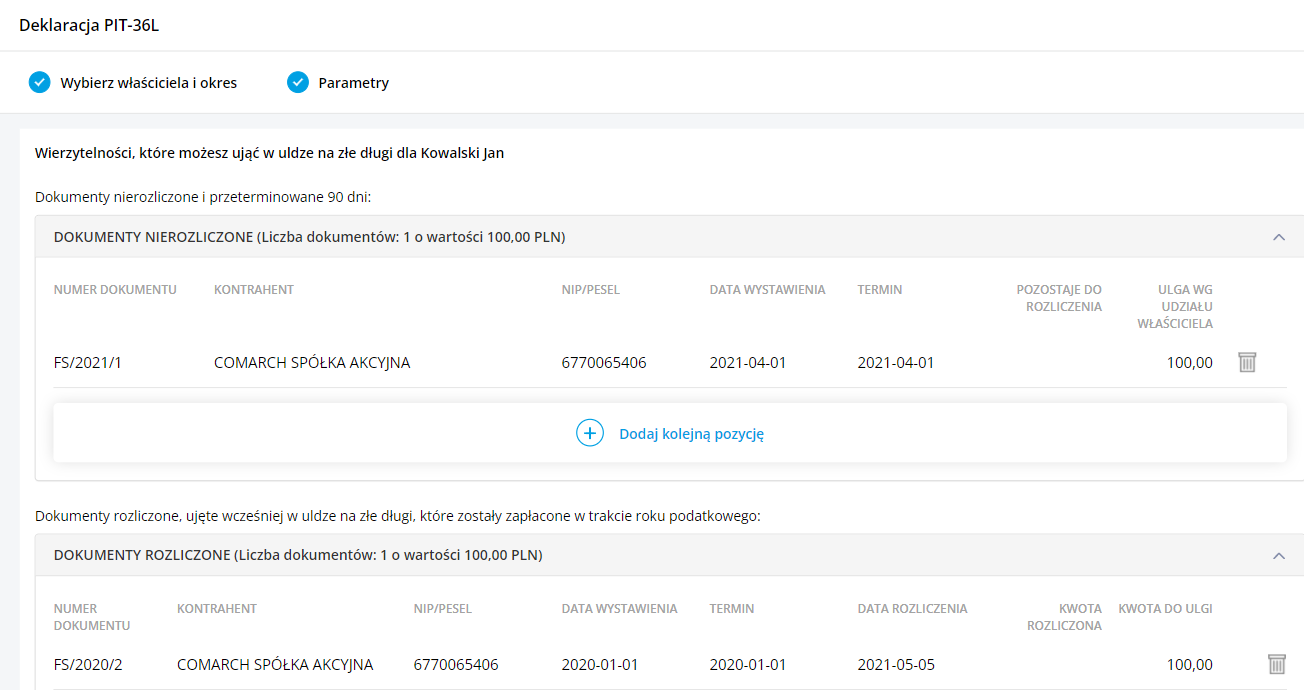The image size is (1304, 690).
Task: Delete settled document FS/2020/2 with trash icon
Action: [x=1276, y=664]
